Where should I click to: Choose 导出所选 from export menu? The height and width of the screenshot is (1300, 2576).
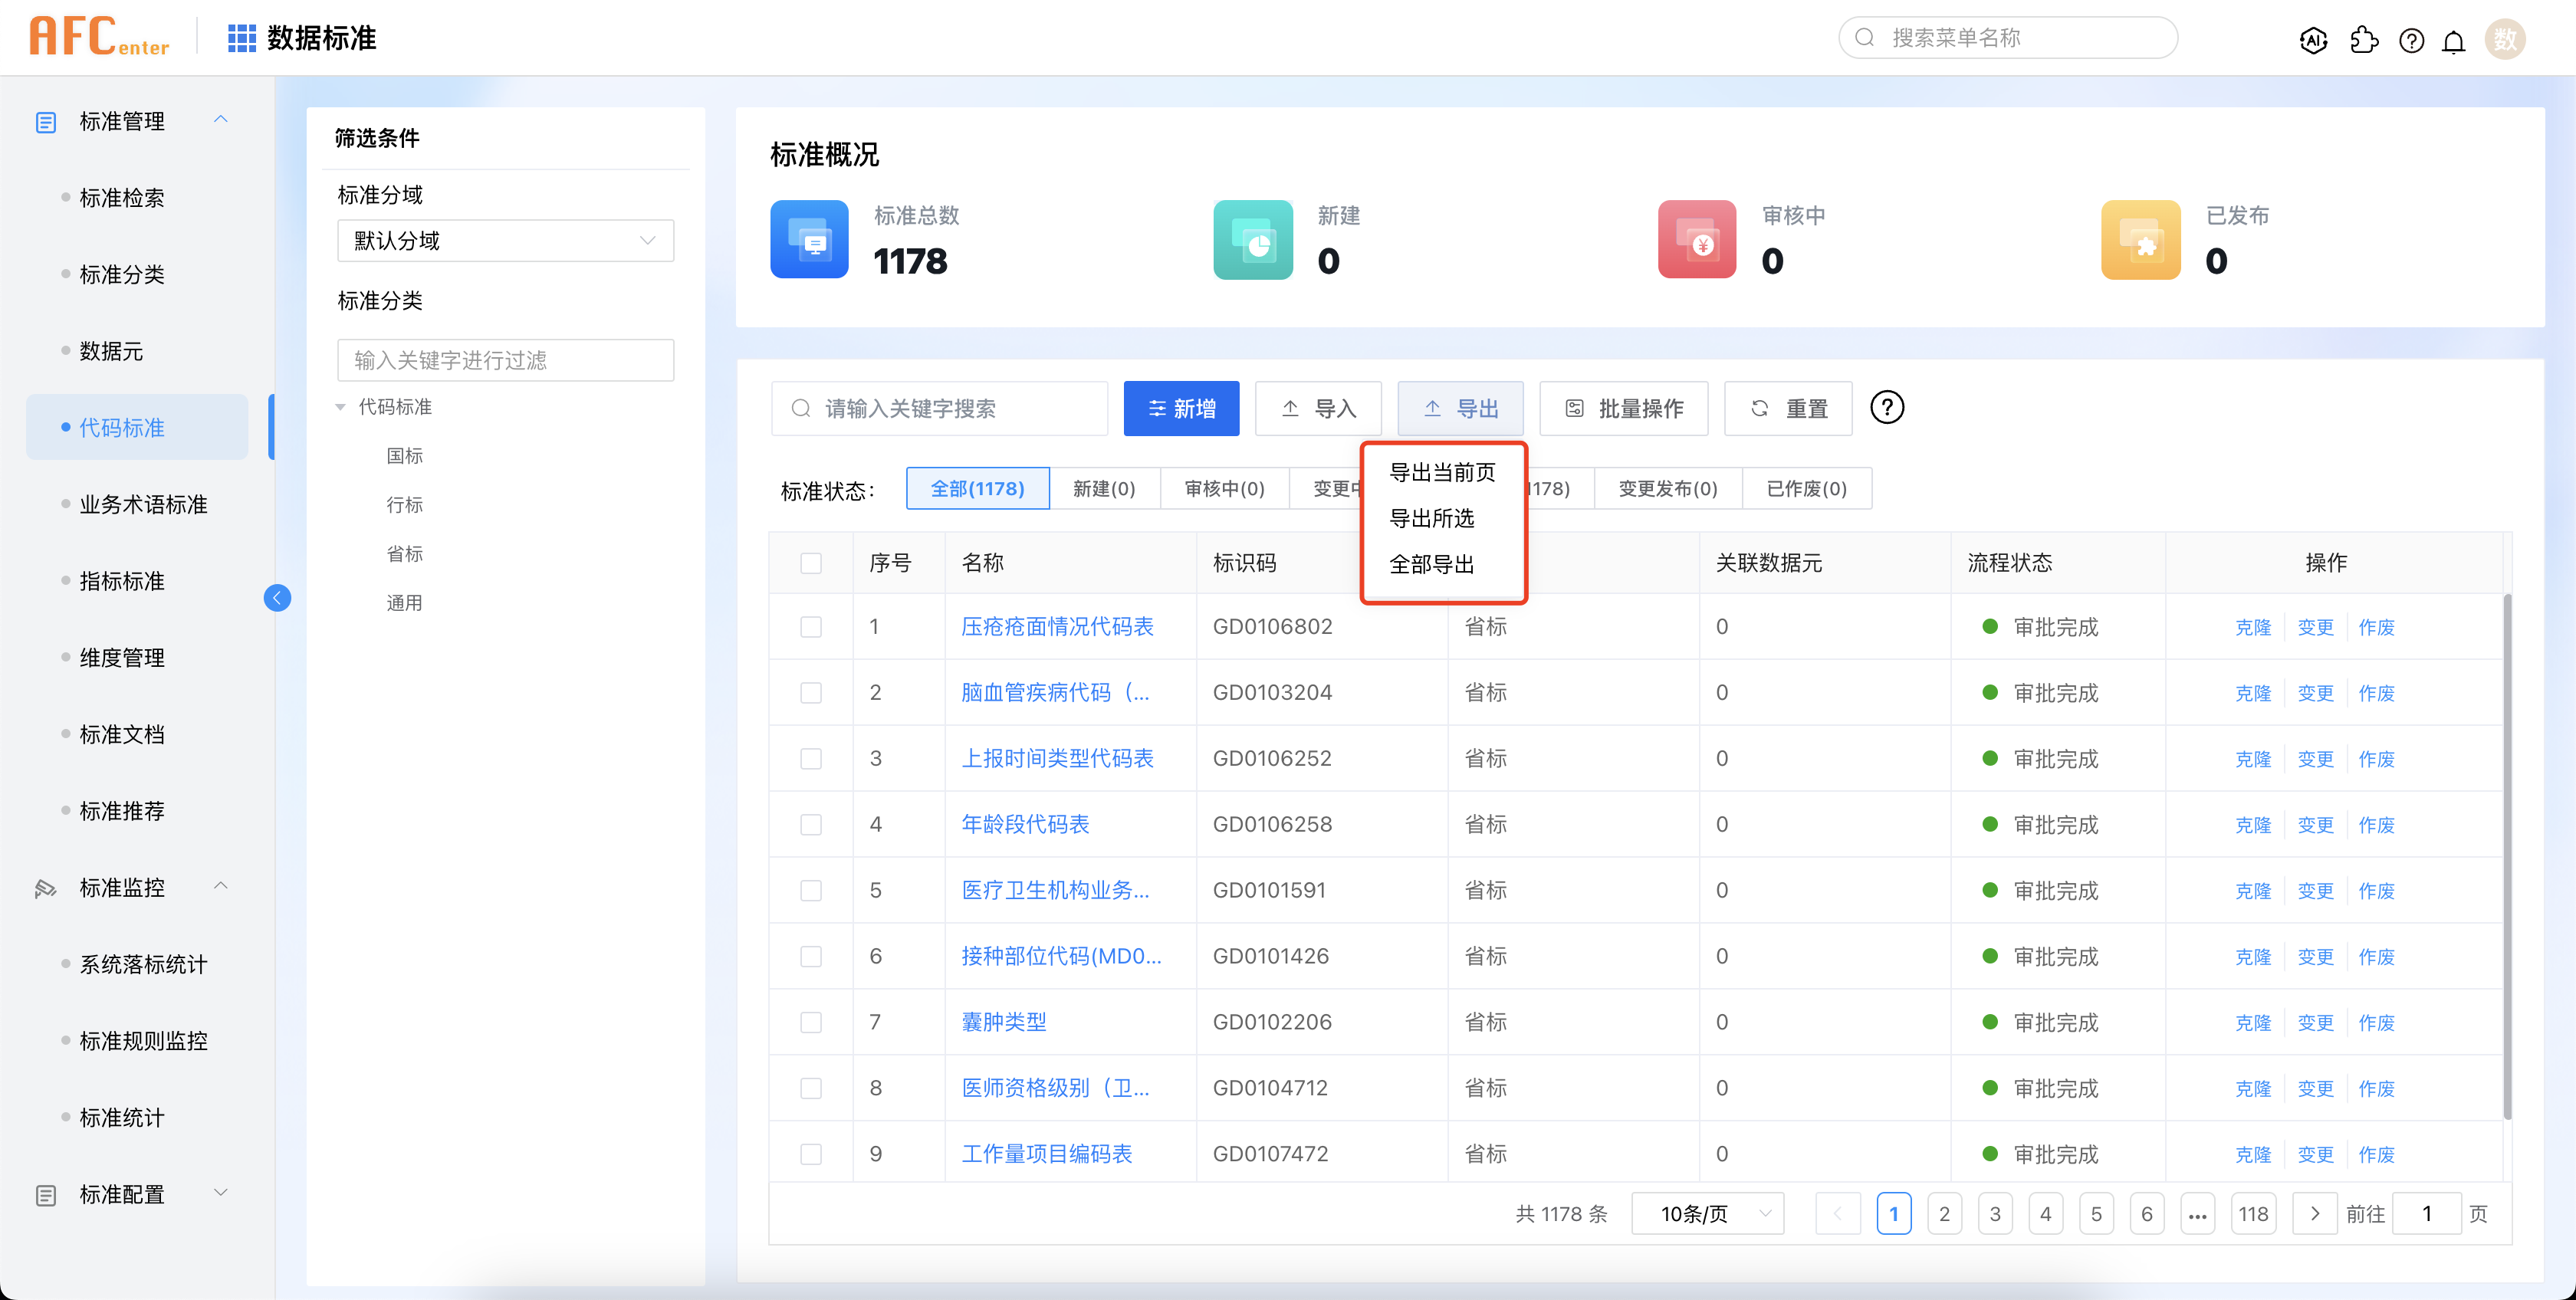[x=1432, y=518]
